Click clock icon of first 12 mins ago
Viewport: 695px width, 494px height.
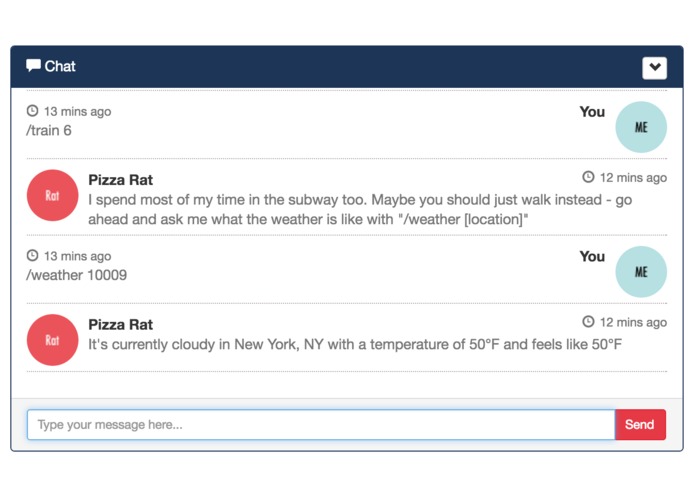point(588,177)
